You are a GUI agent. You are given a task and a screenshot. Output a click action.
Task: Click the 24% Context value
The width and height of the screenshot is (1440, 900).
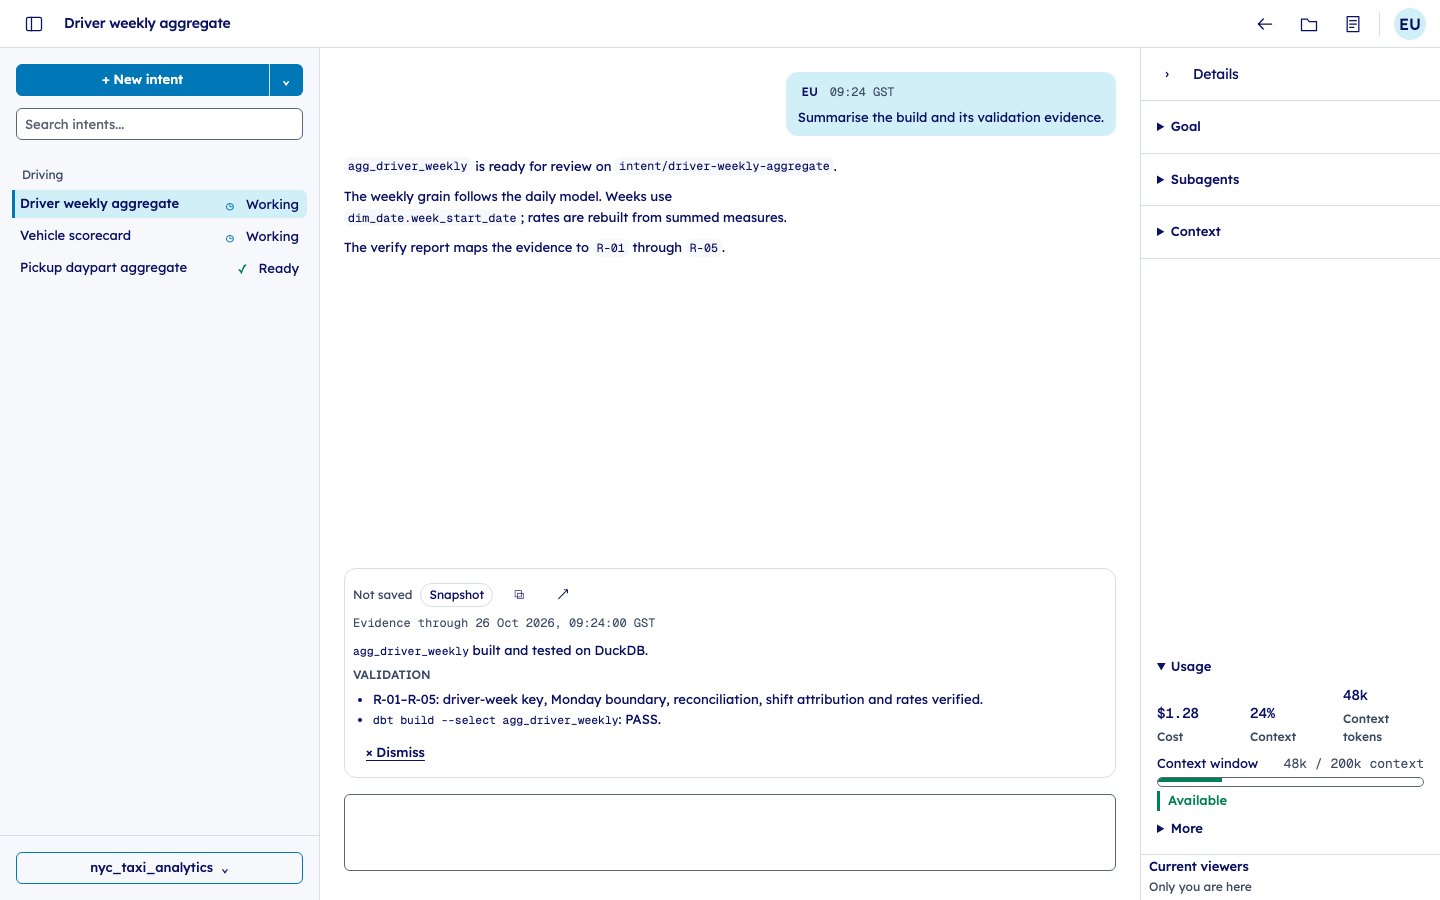point(1263,713)
